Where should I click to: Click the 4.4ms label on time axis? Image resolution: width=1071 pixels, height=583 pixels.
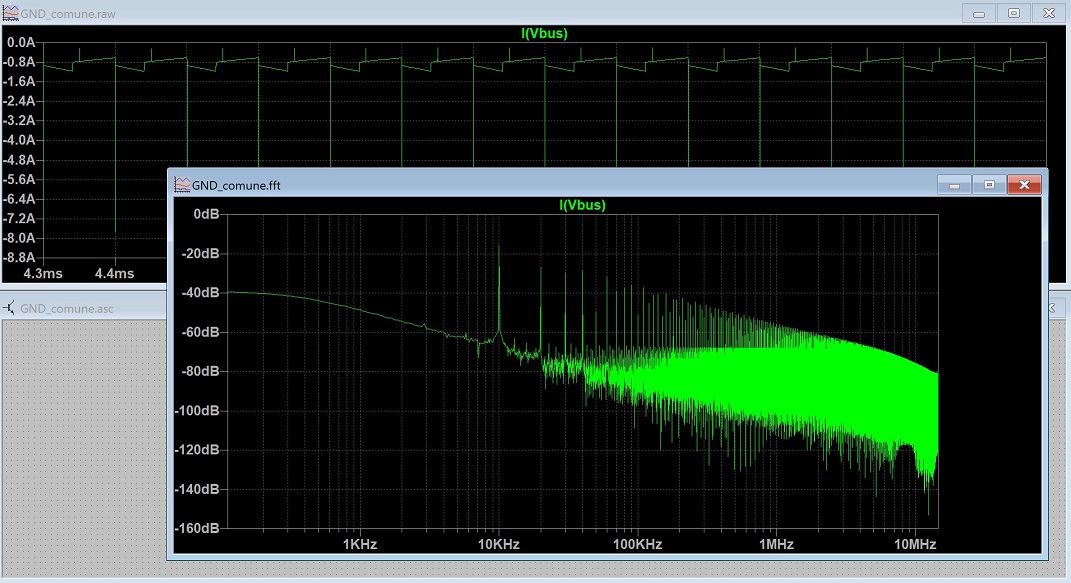tap(114, 273)
